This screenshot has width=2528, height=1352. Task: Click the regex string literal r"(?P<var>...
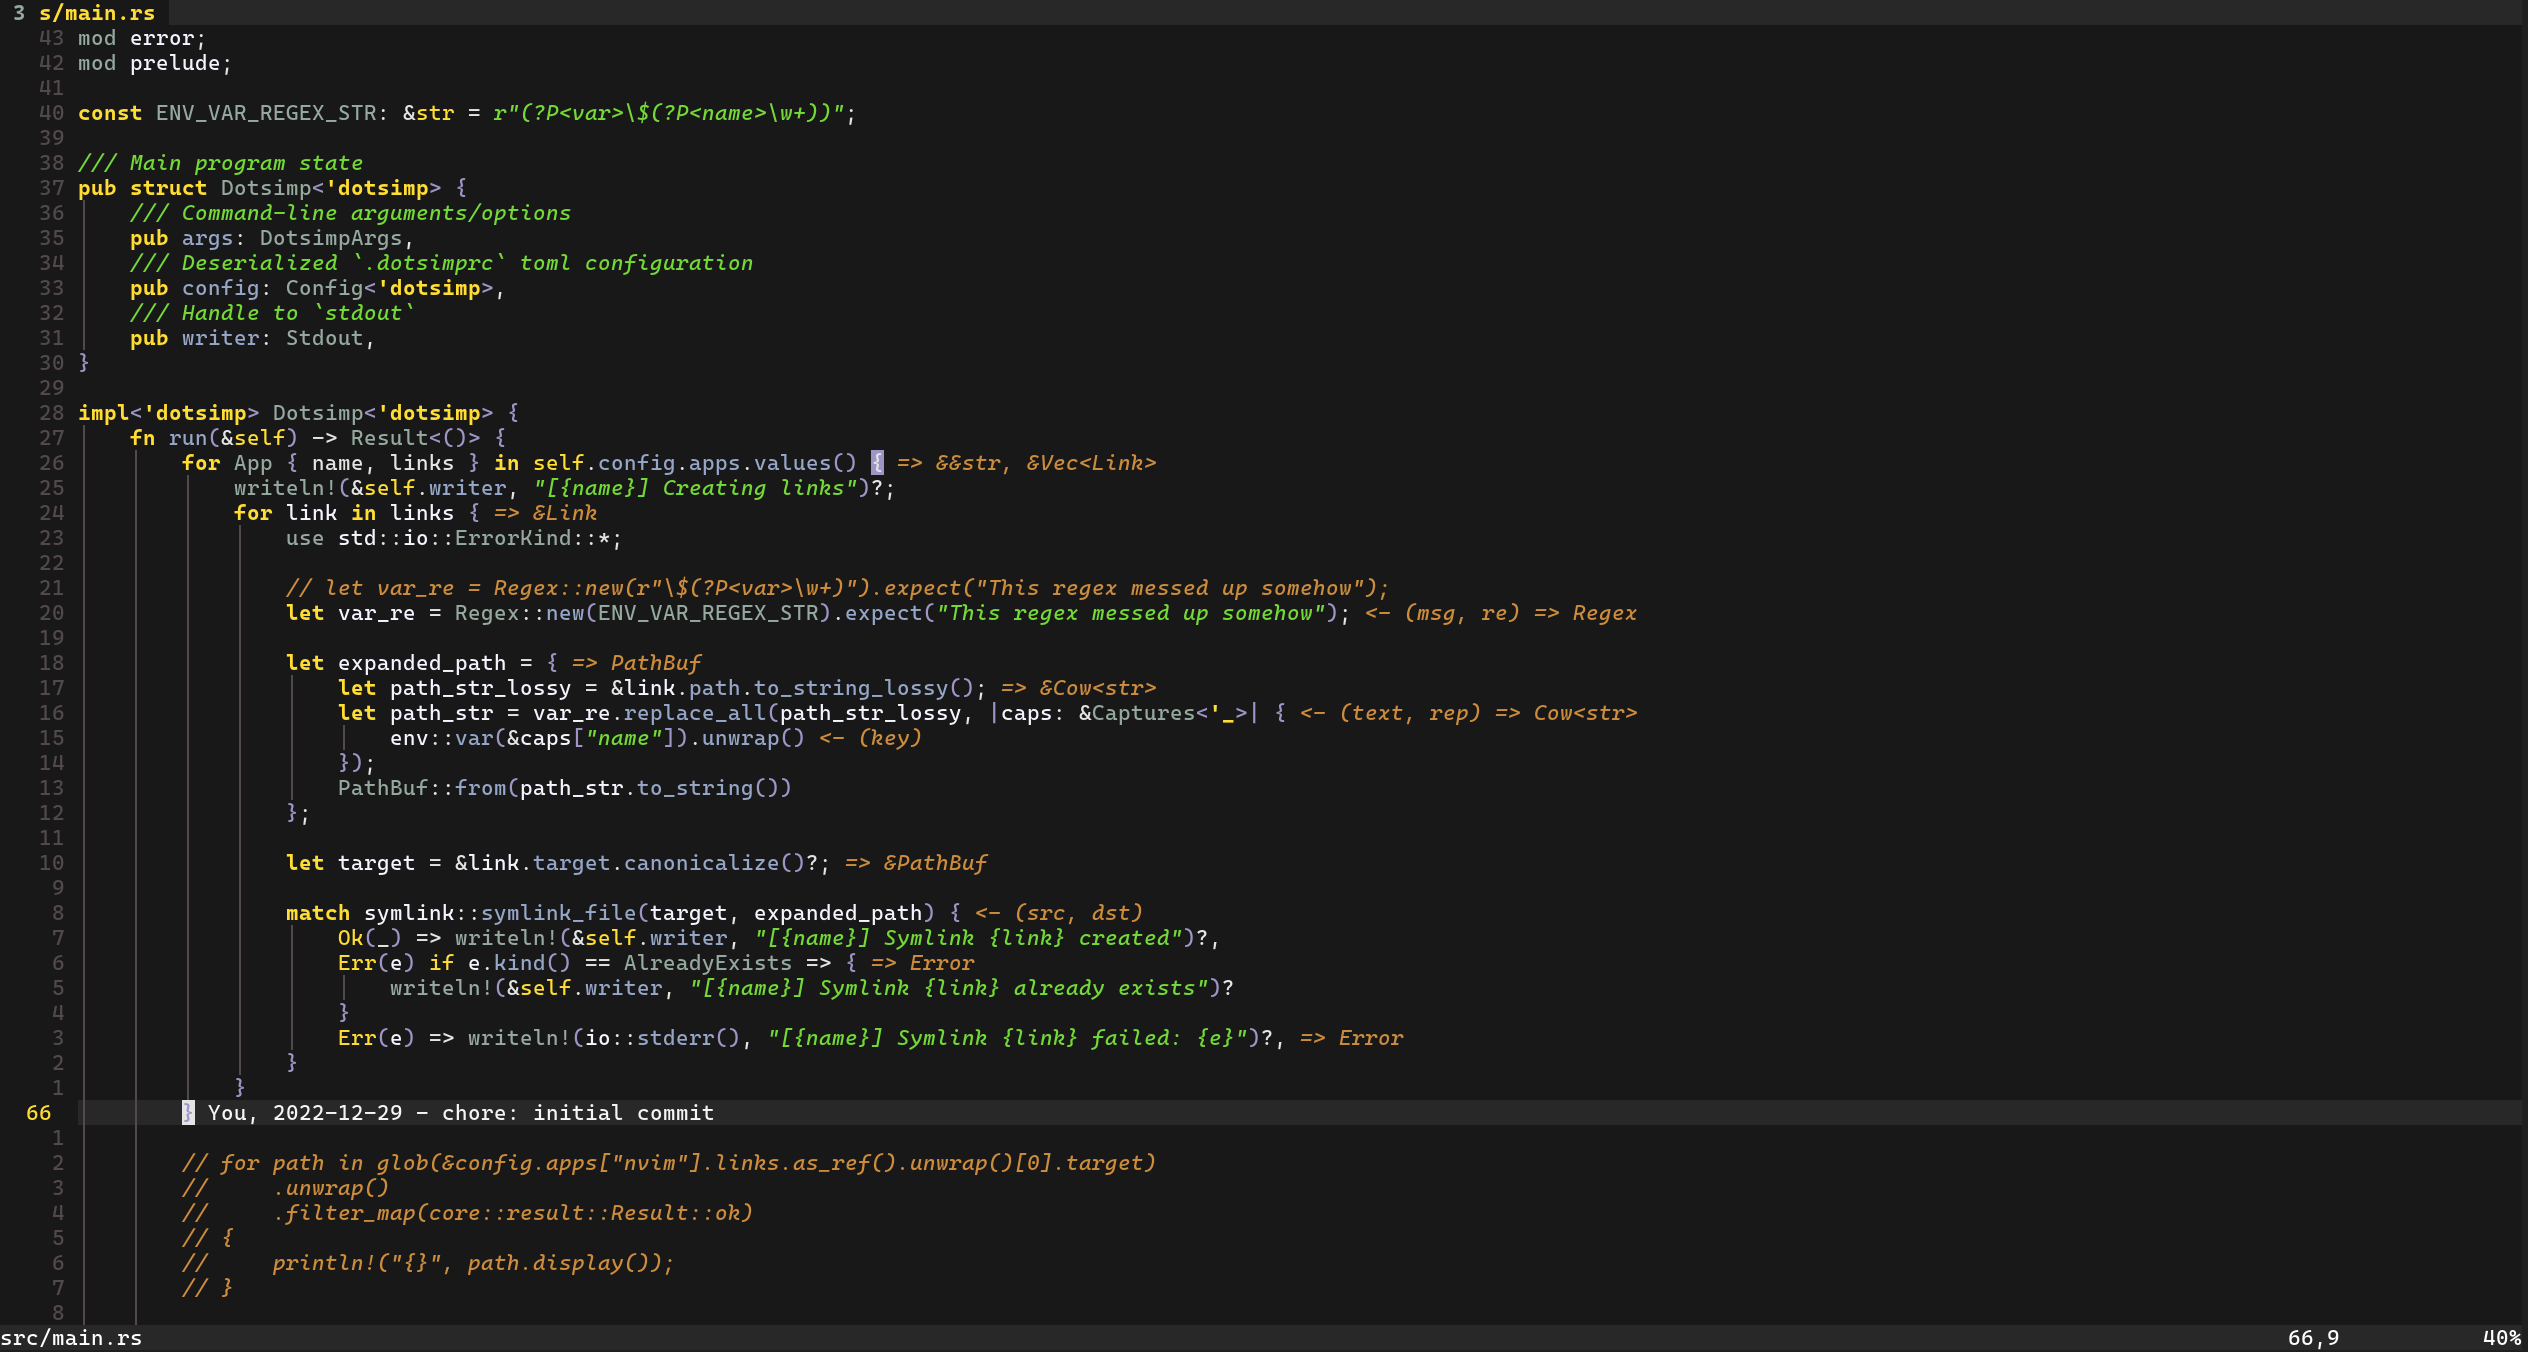(x=668, y=113)
